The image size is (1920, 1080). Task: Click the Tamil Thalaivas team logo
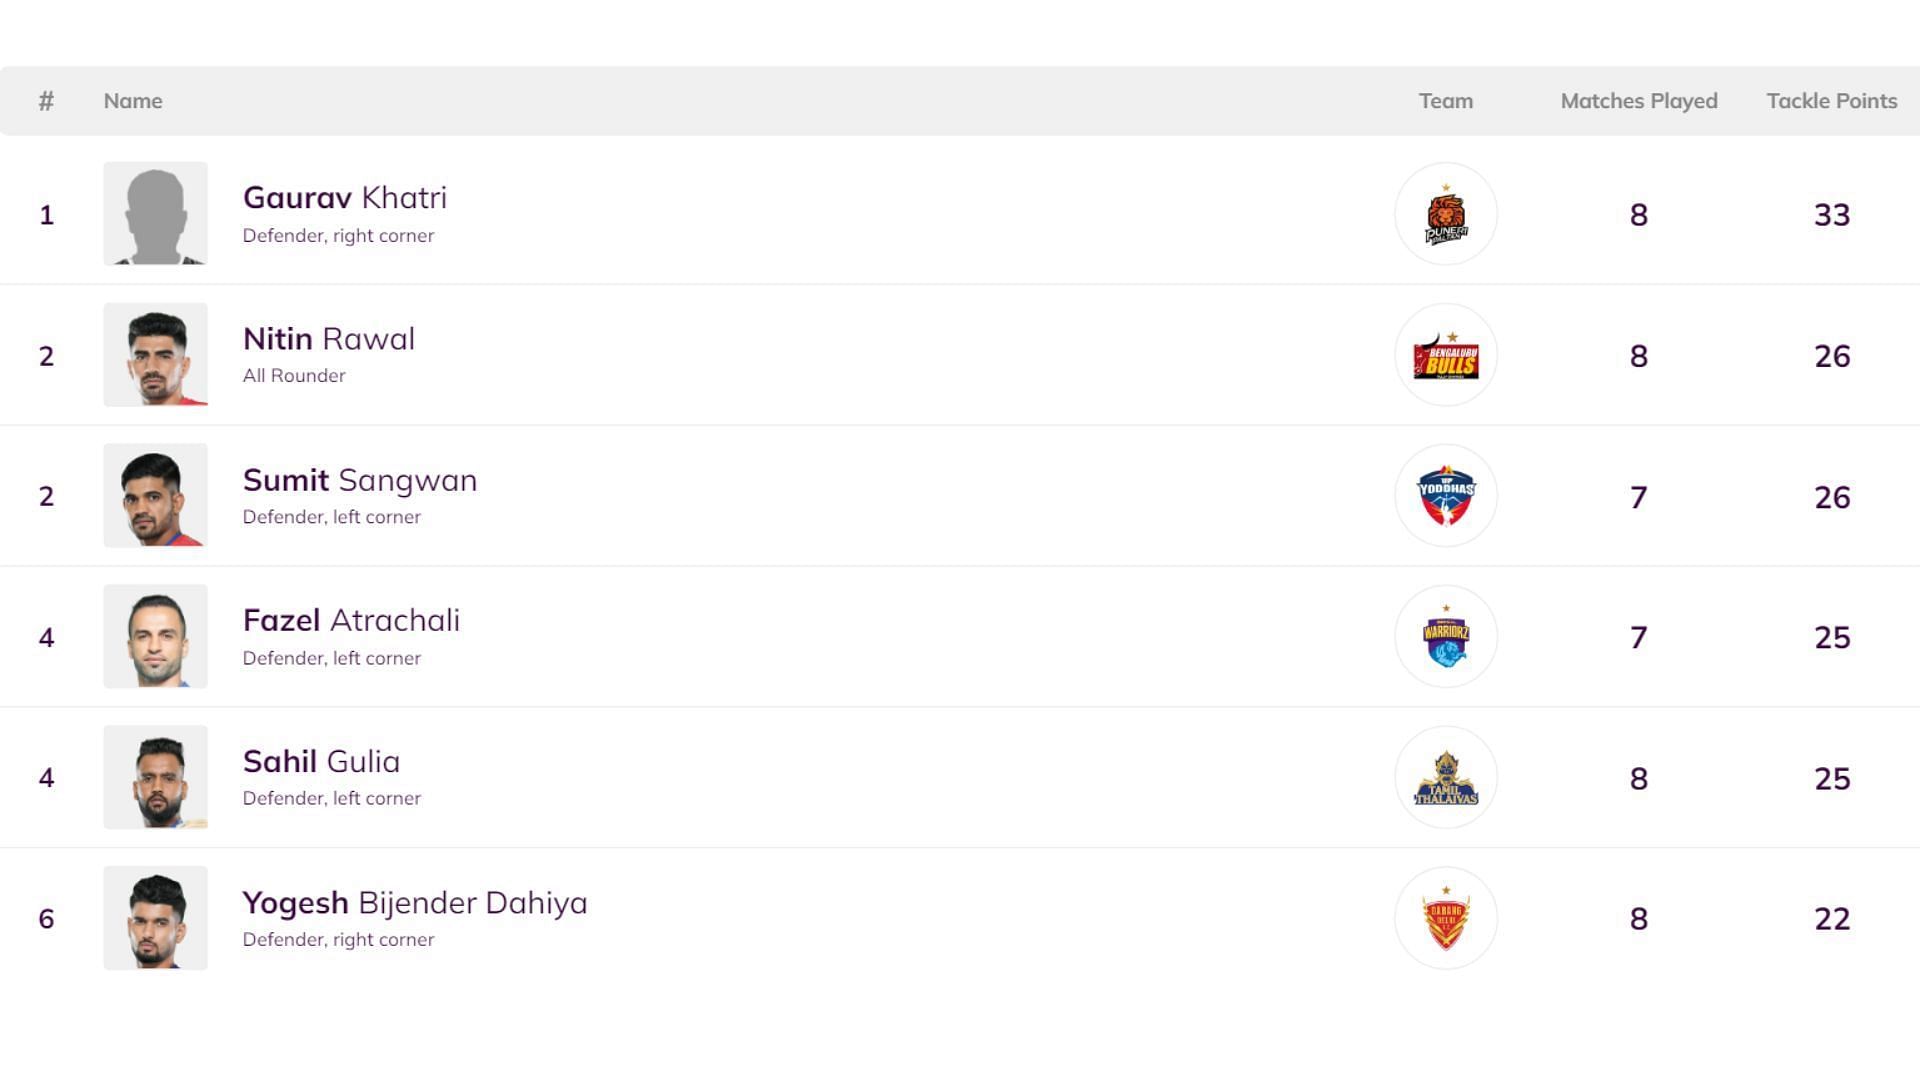click(x=1445, y=778)
